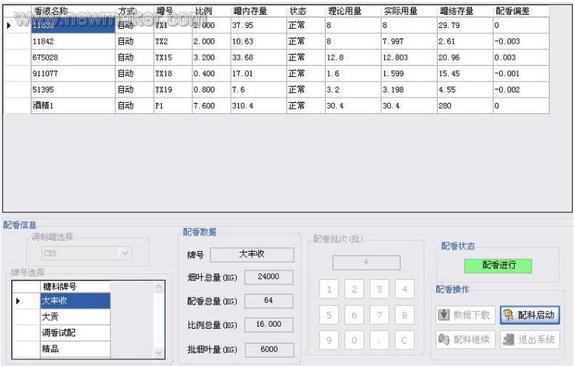The width and height of the screenshot is (574, 366).
Task: Click the 配料启动 button
Action: pyautogui.click(x=530, y=315)
